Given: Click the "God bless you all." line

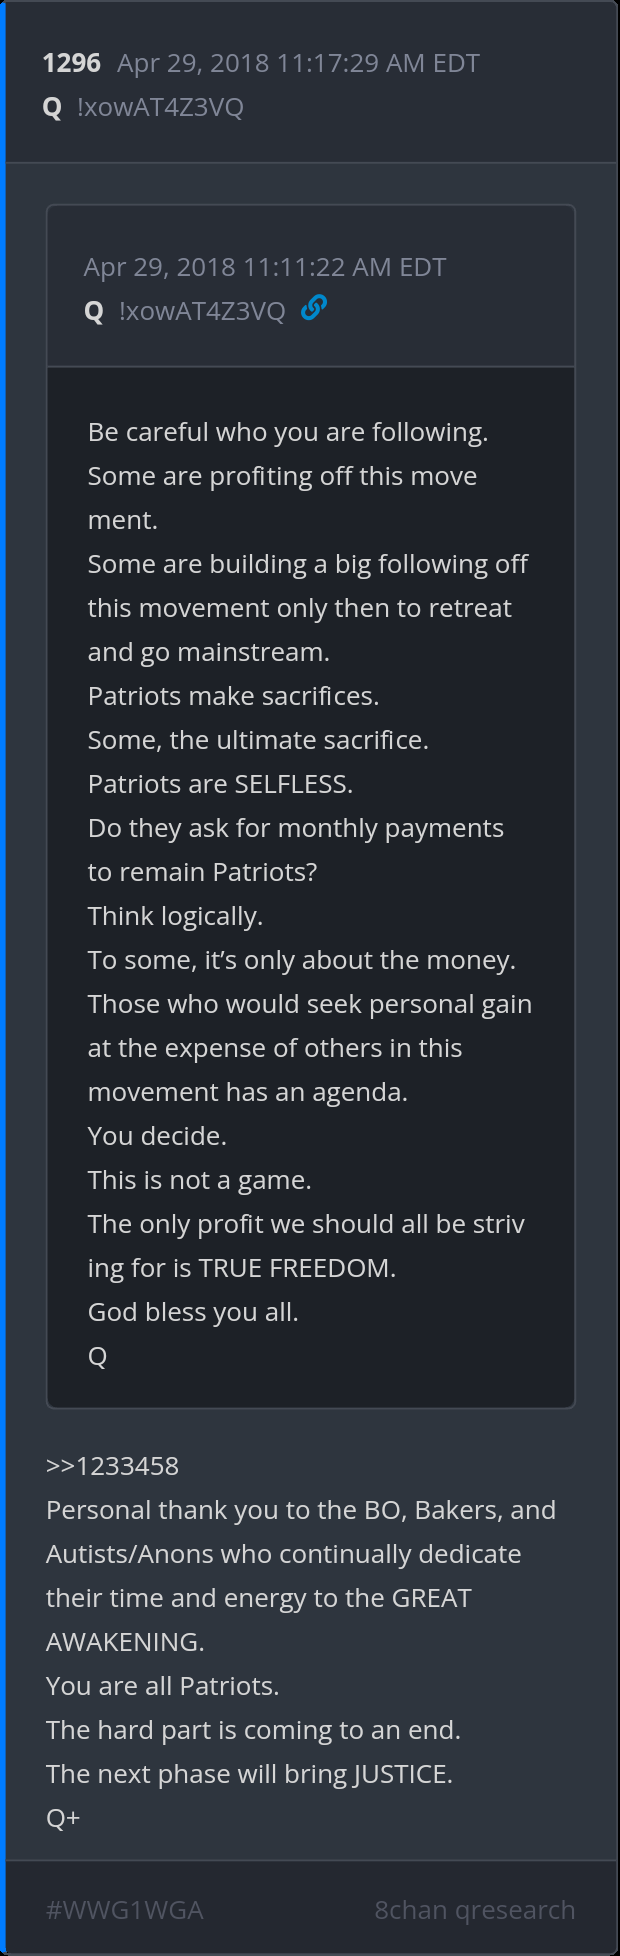Looking at the screenshot, I should pyautogui.click(x=193, y=1312).
